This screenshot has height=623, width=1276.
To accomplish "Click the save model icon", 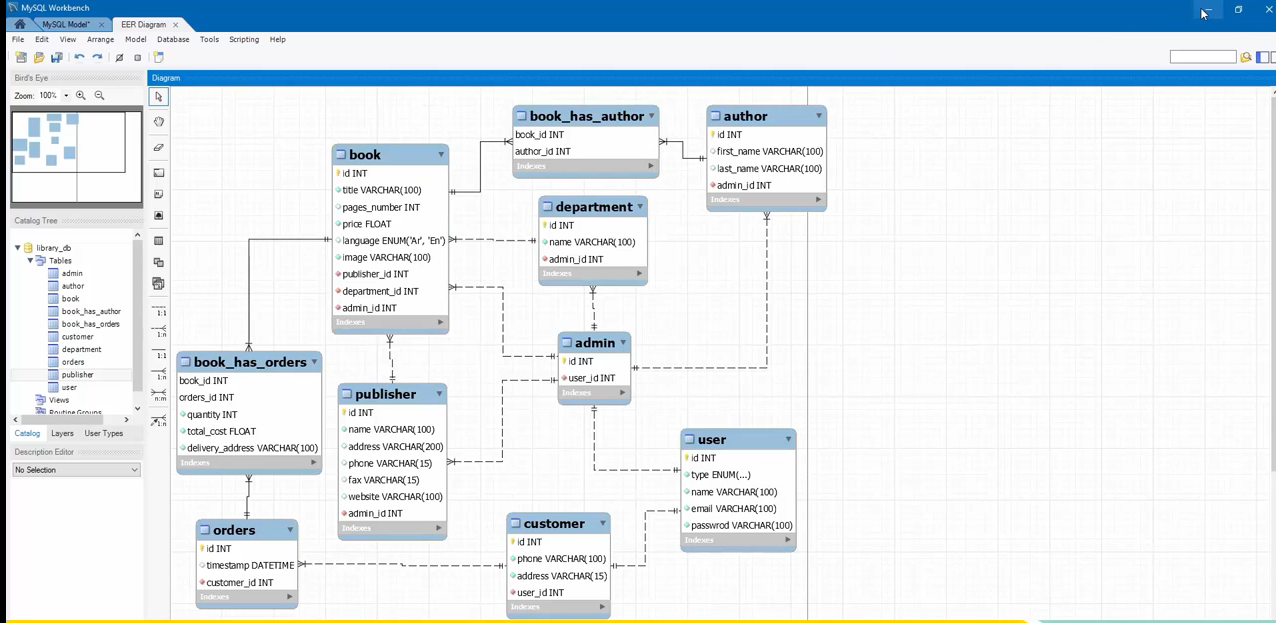I will coord(57,58).
